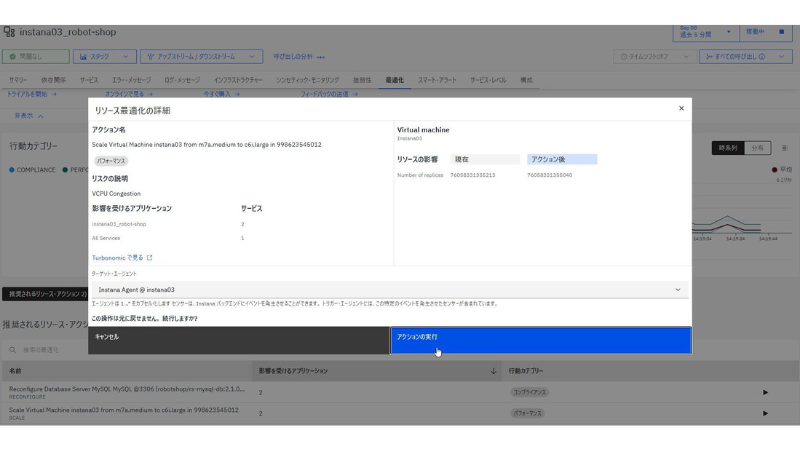
Task: Click the info icon in すべての呼び出し
Action: 762,57
